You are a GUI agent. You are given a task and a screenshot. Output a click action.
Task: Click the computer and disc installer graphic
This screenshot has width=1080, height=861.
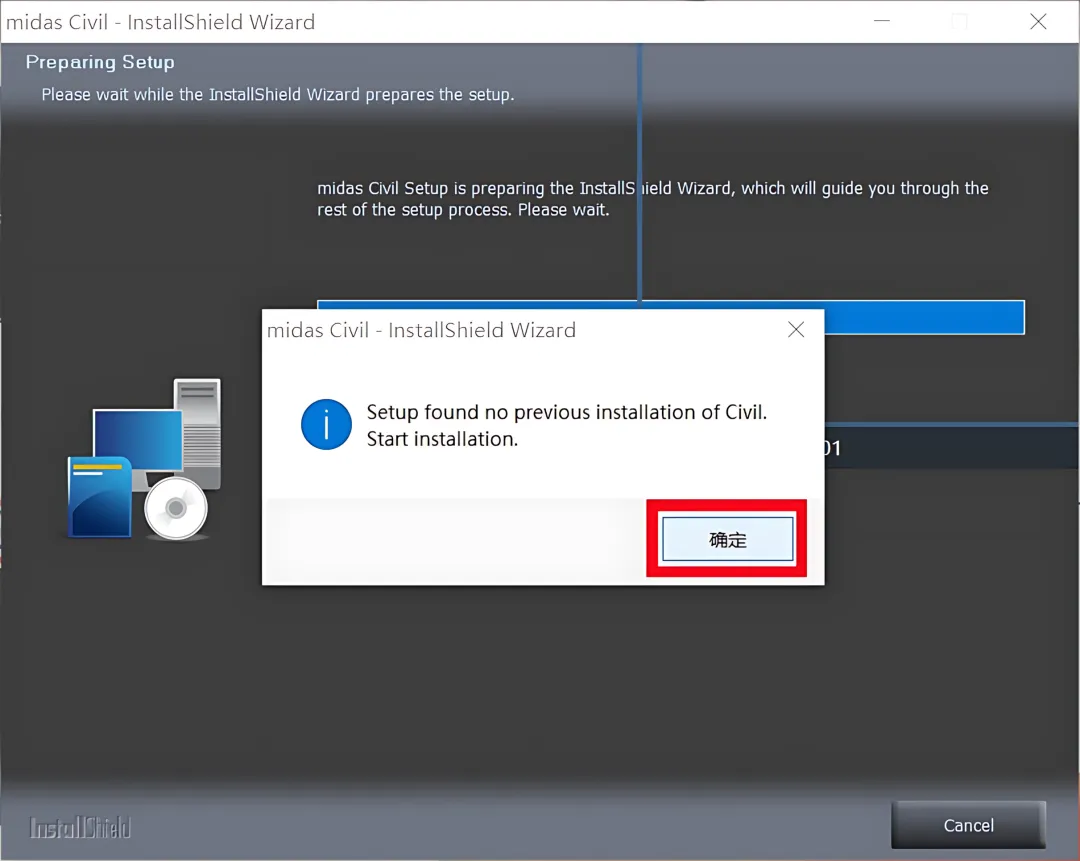click(145, 459)
